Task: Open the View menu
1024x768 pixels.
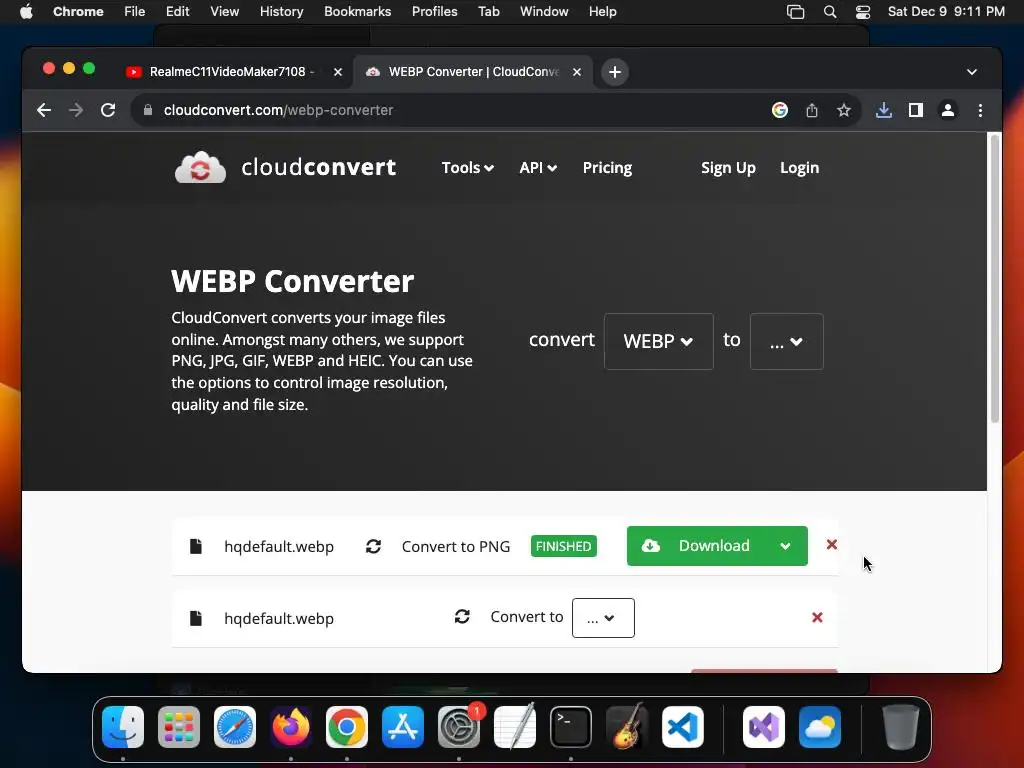Action: tap(224, 12)
